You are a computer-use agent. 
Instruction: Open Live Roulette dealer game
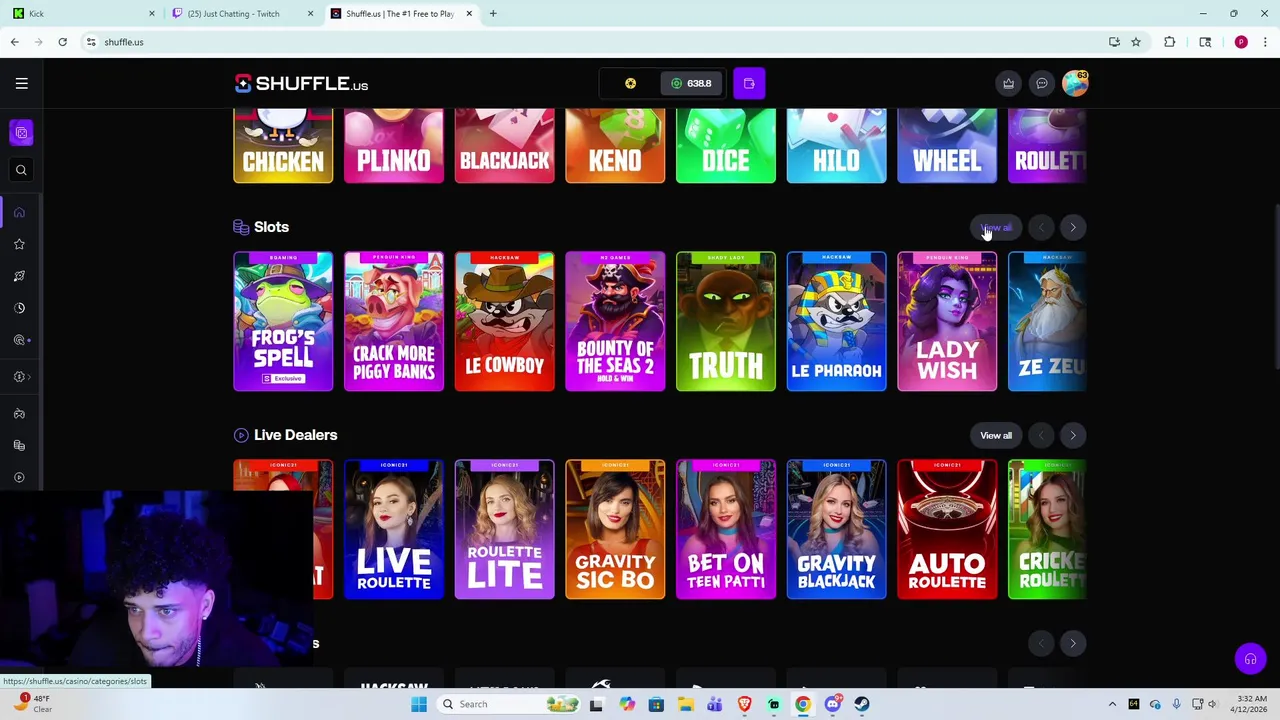click(394, 529)
